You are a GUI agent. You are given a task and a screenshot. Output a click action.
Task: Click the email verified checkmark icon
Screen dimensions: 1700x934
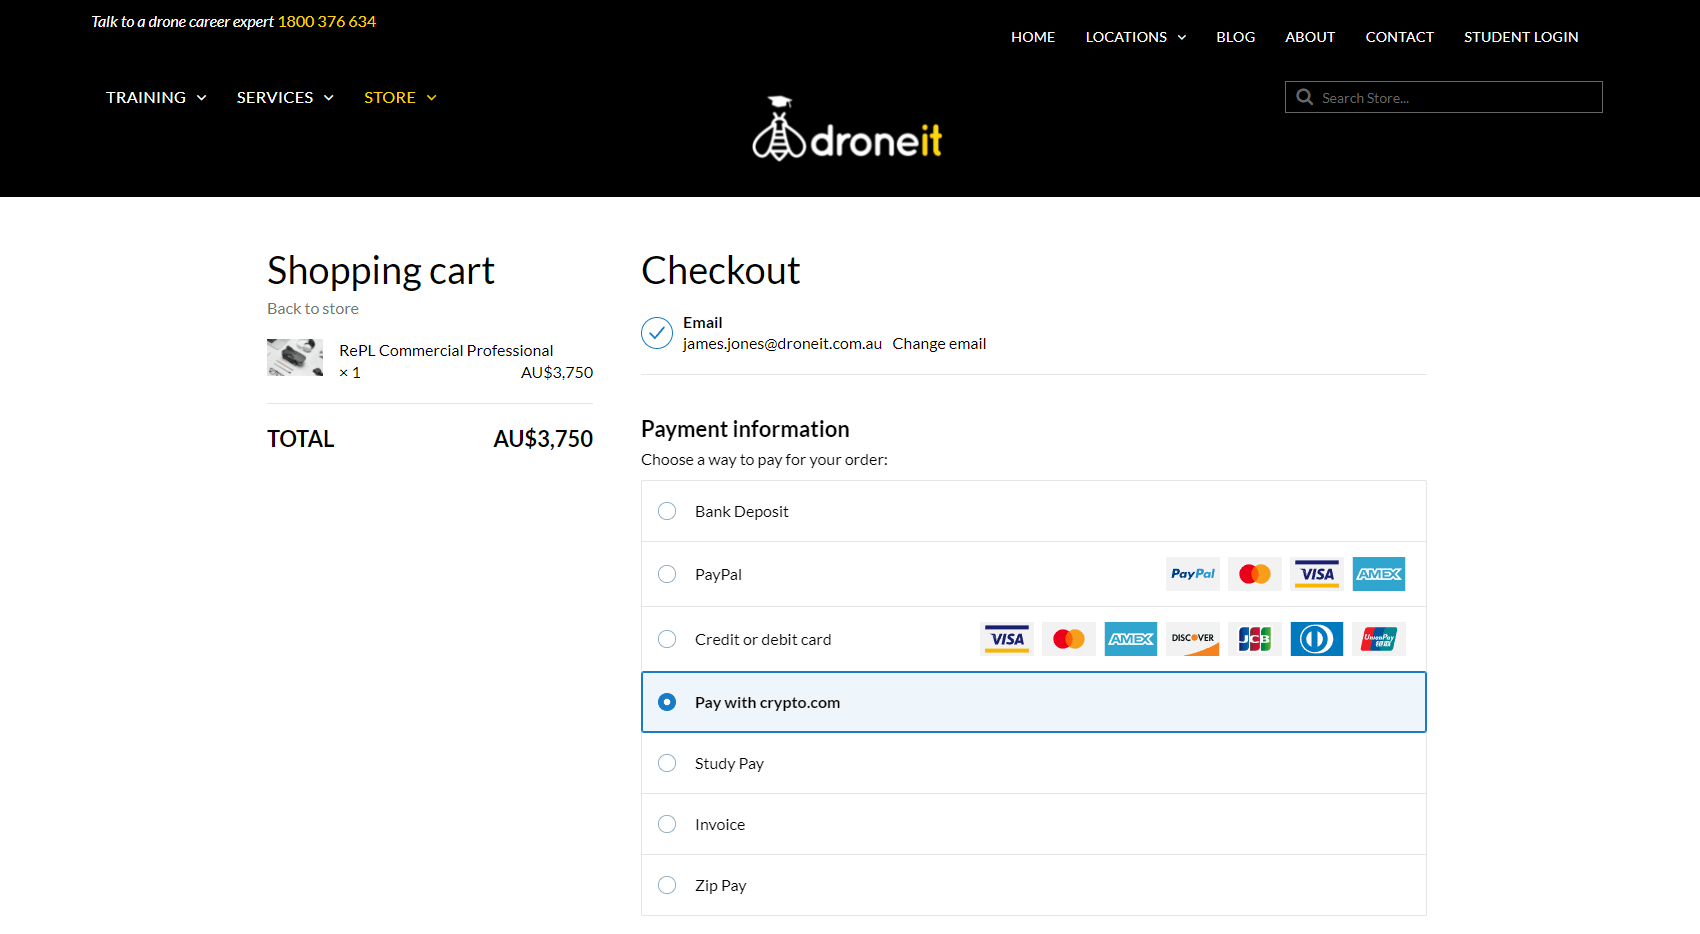tap(657, 333)
